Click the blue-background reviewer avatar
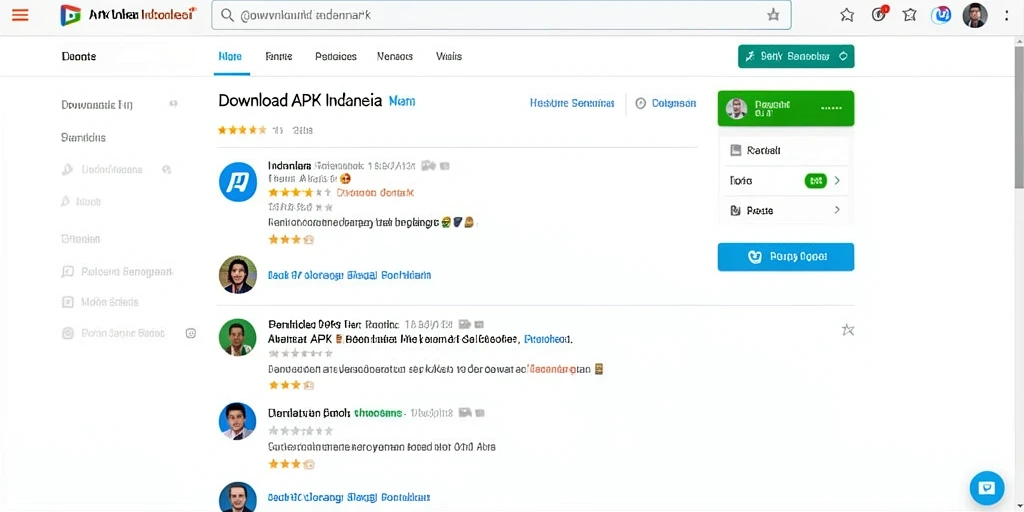The height and width of the screenshot is (512, 1024). click(x=238, y=421)
